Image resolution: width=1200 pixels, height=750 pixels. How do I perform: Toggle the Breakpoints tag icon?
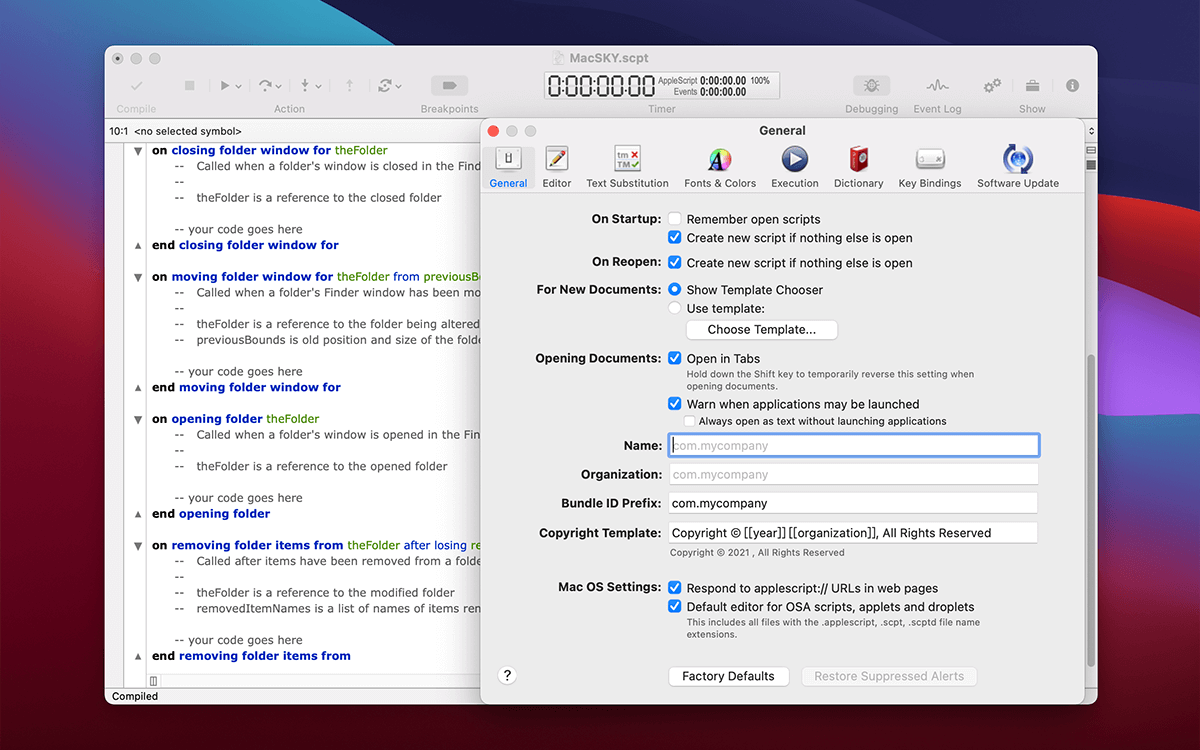pos(449,86)
